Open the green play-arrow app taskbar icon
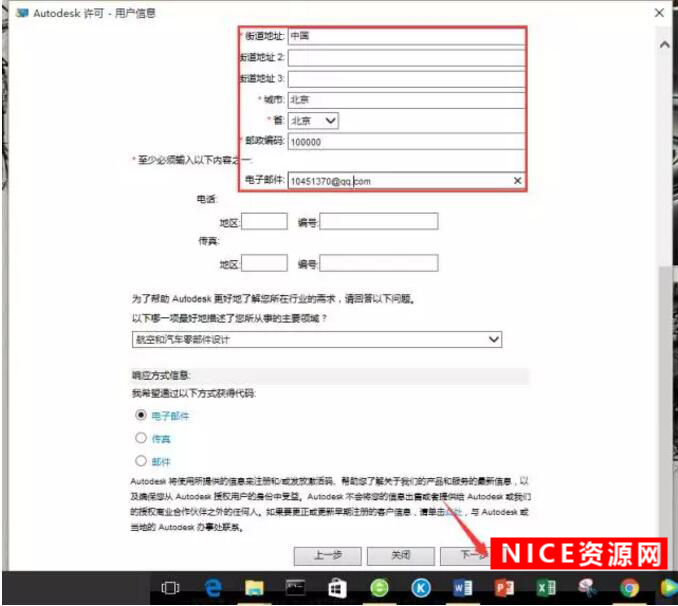The height and width of the screenshot is (606, 678). [x=669, y=588]
